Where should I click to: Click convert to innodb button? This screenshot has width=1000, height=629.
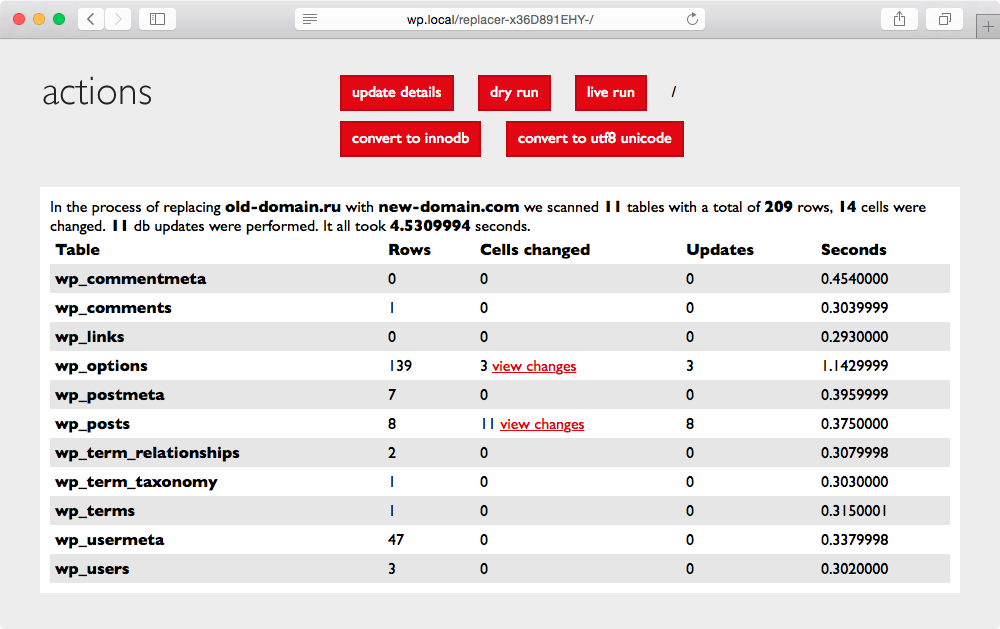[x=410, y=138]
